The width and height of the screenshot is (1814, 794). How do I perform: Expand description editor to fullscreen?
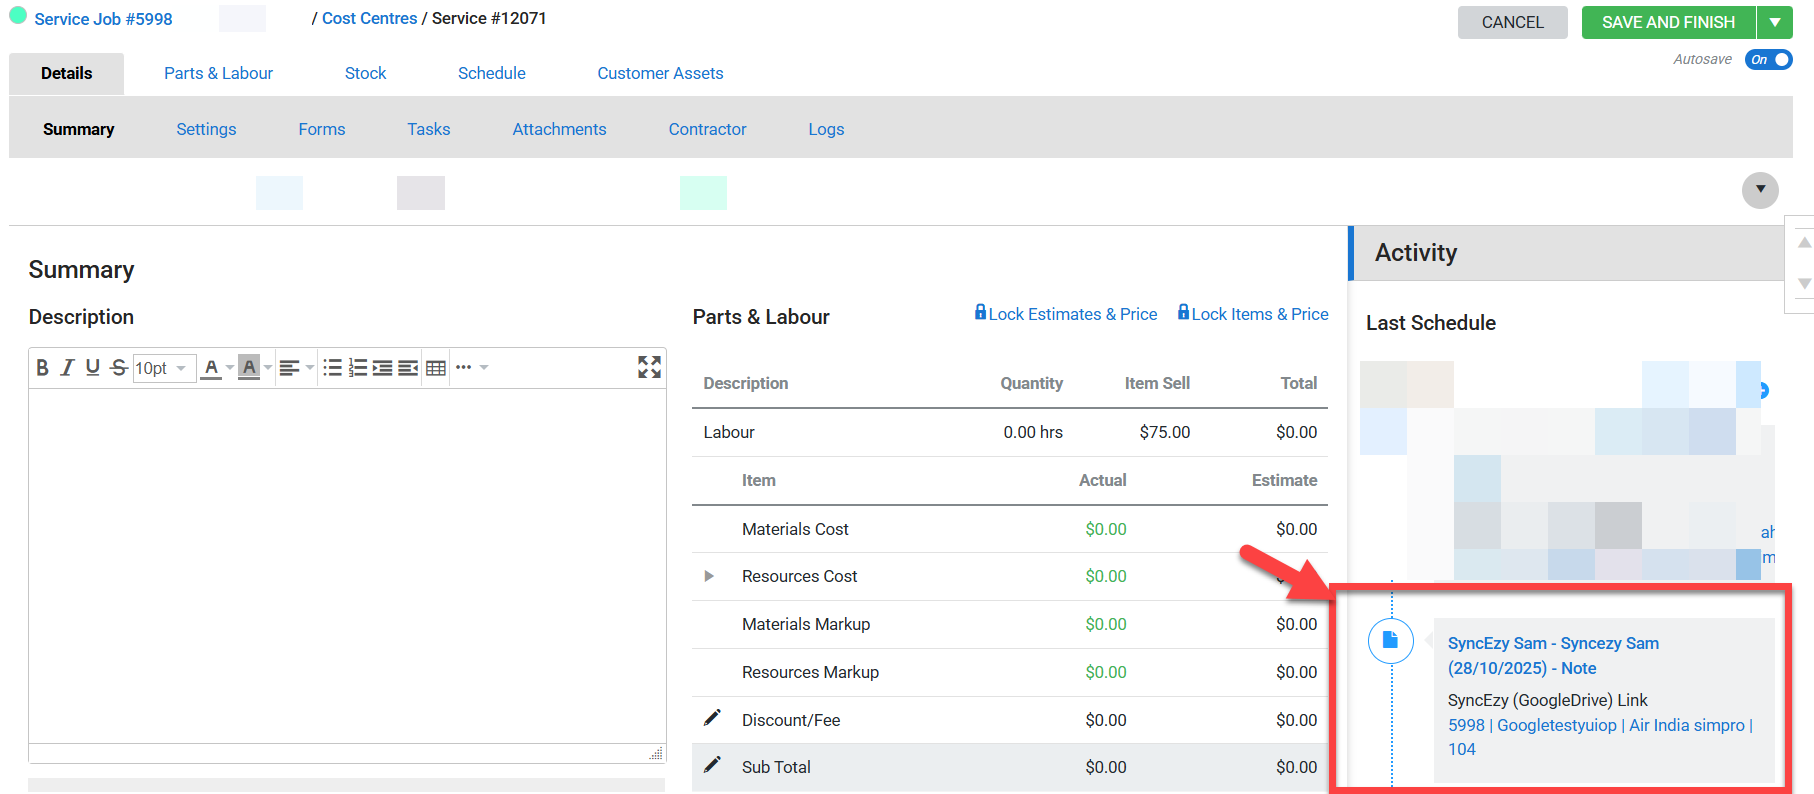(x=649, y=367)
